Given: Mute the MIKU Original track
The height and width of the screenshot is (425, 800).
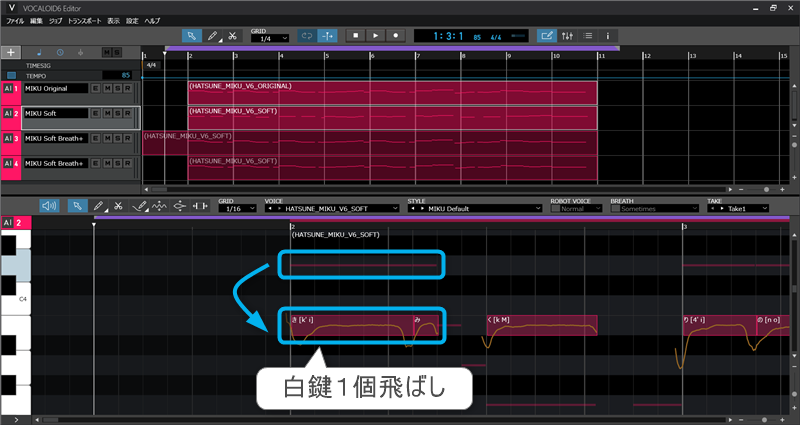Looking at the screenshot, I should [x=107, y=88].
